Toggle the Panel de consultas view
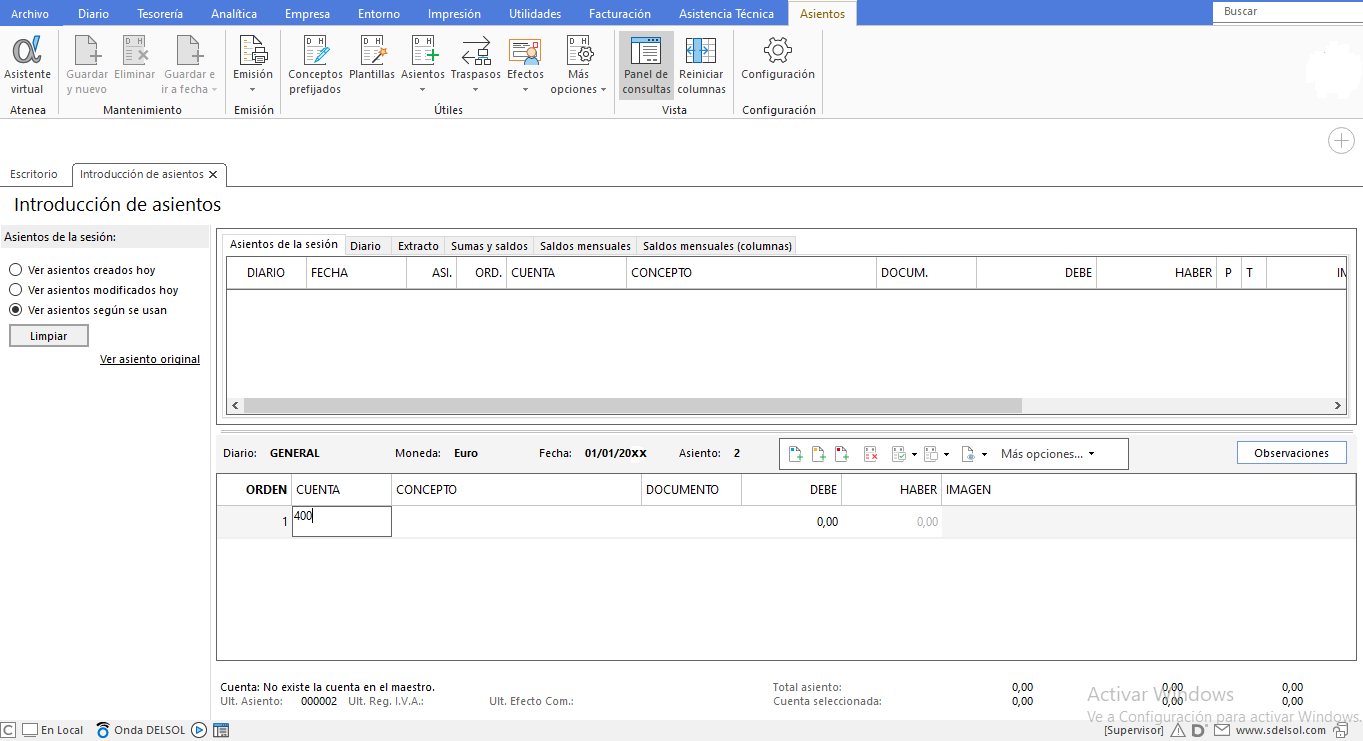Screen dimensions: 1363x741 (646, 66)
